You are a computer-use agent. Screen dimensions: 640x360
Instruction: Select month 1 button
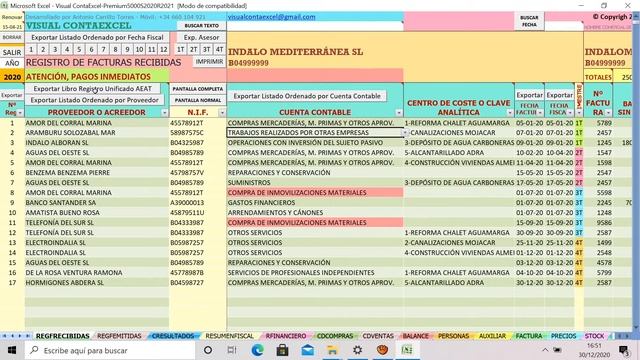tap(31, 49)
